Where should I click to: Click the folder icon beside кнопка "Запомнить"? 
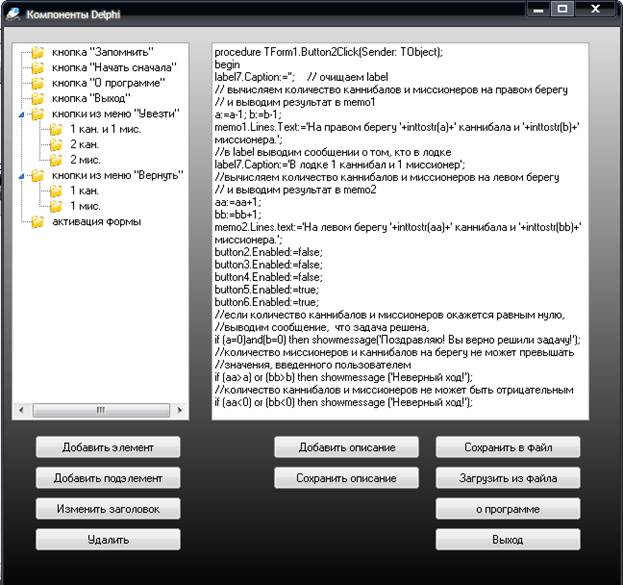point(39,52)
